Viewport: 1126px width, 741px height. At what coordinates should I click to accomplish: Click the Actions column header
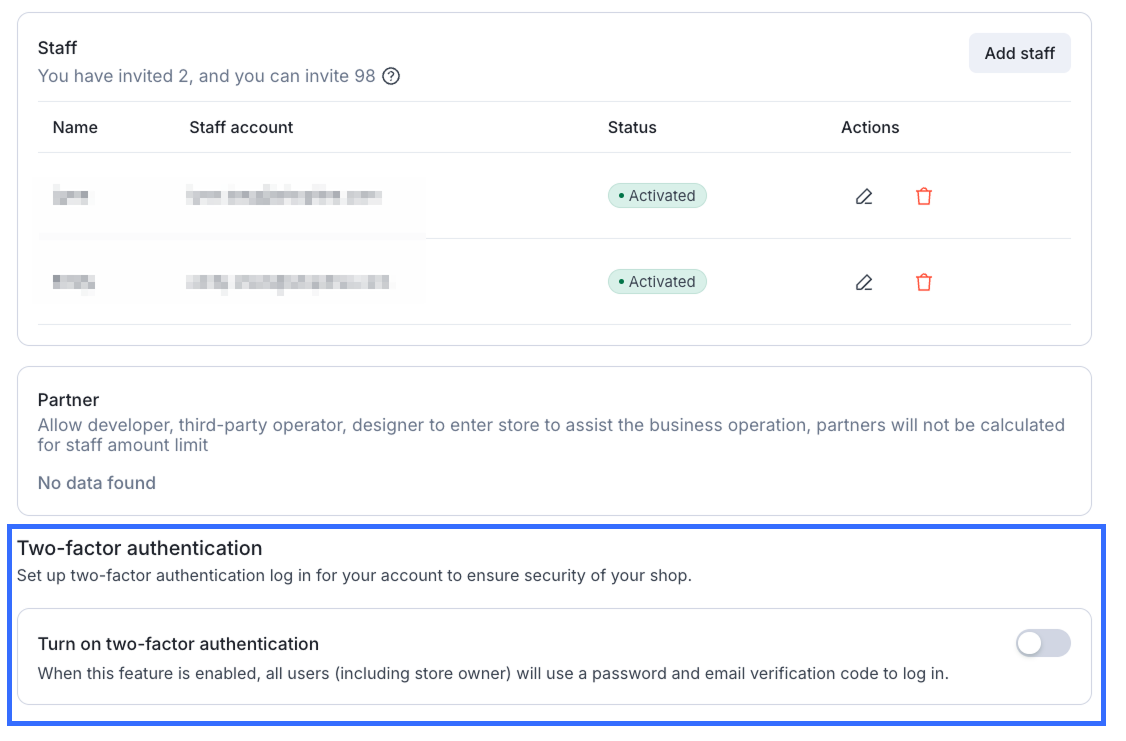870,127
